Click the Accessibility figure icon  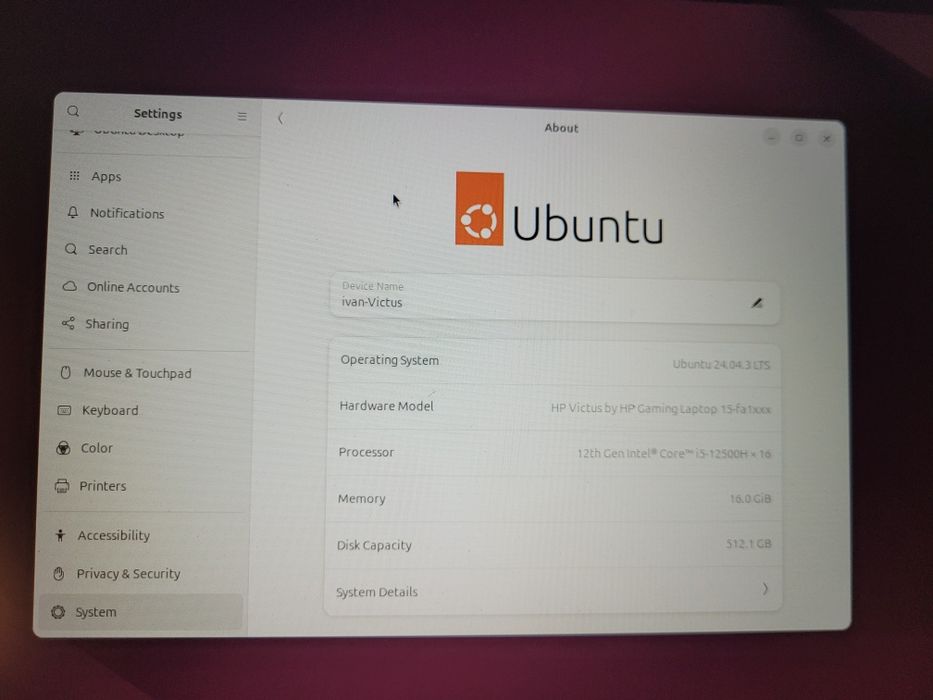(60, 535)
